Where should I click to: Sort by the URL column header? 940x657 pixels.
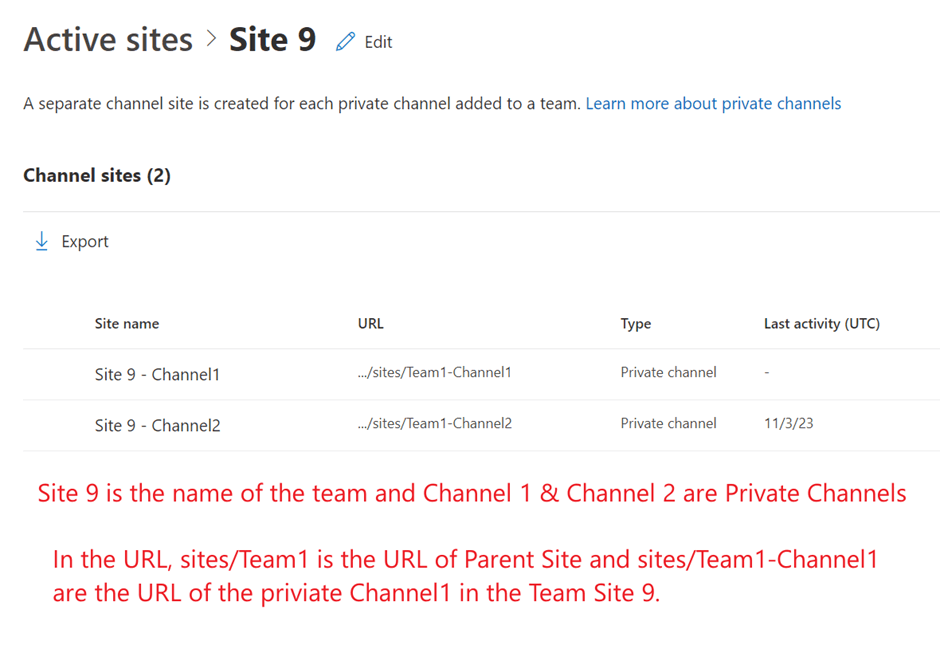pos(370,324)
